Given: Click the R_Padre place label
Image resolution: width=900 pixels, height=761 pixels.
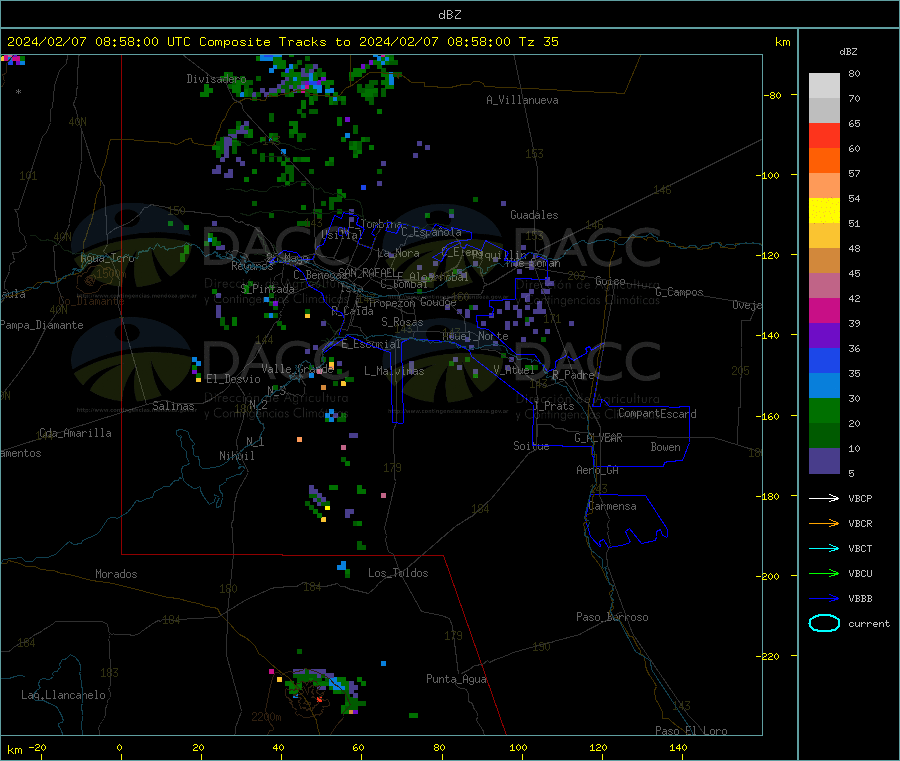Looking at the screenshot, I should tap(573, 375).
